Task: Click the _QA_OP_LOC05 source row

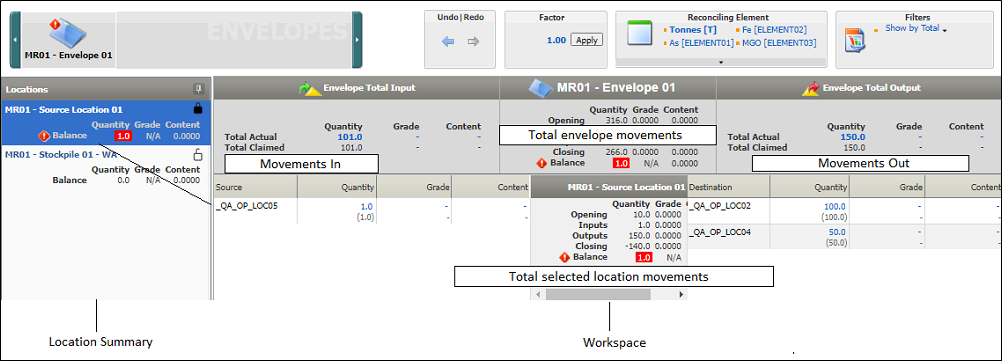Action: pyautogui.click(x=371, y=211)
